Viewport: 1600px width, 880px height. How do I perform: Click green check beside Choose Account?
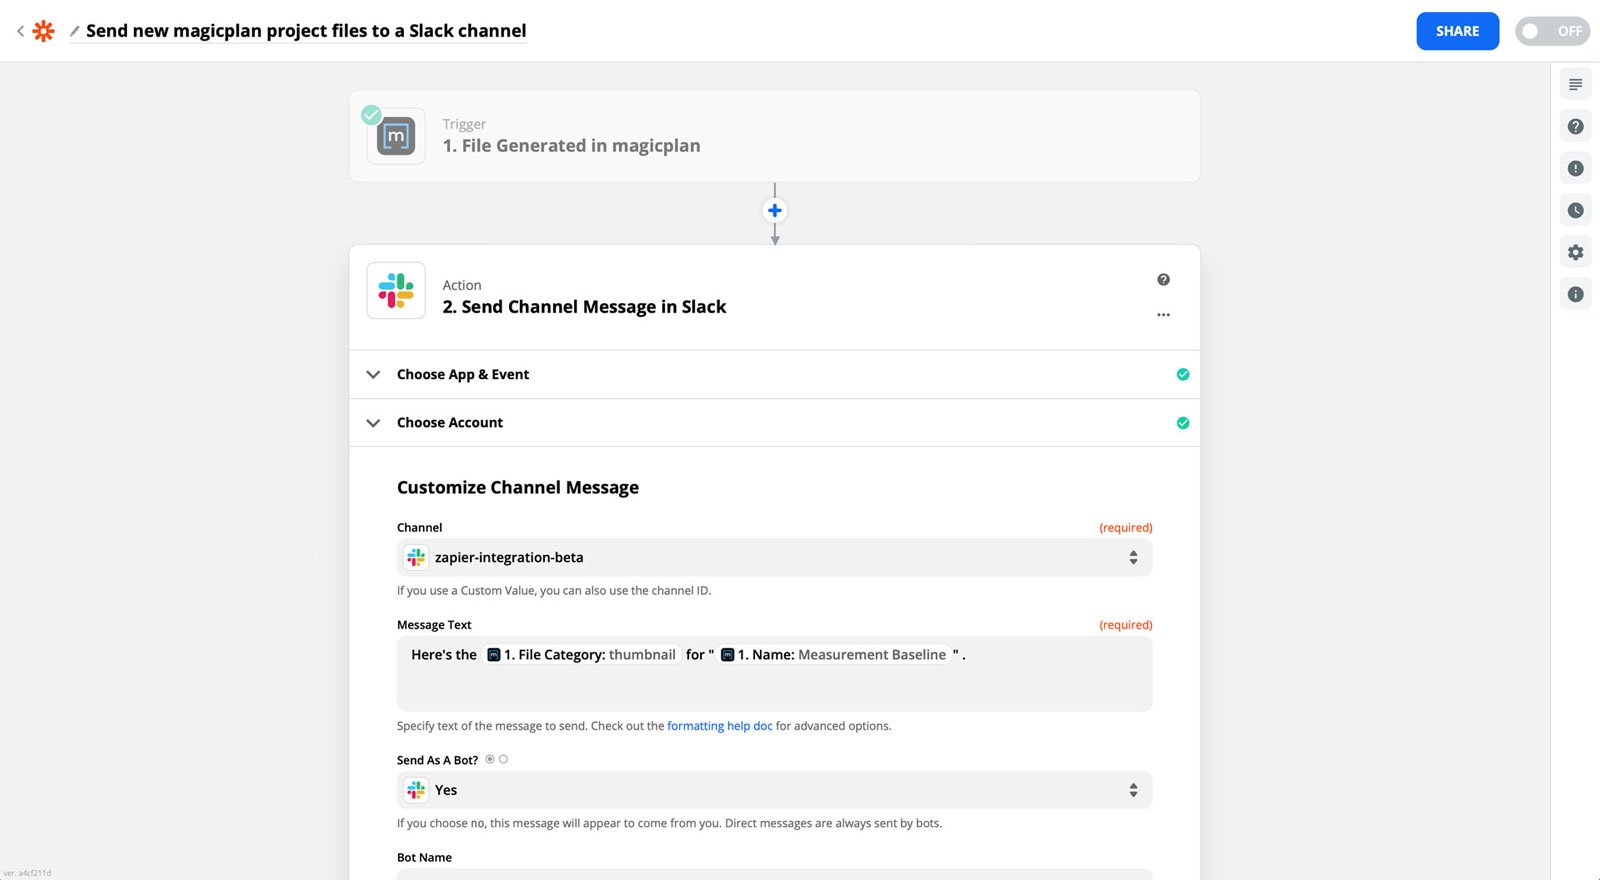point(1183,423)
